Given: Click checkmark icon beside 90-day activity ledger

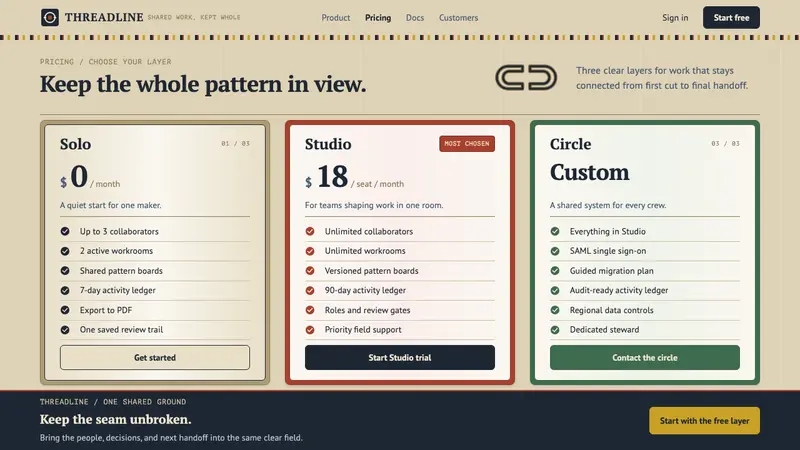Looking at the screenshot, I should click(x=310, y=290).
